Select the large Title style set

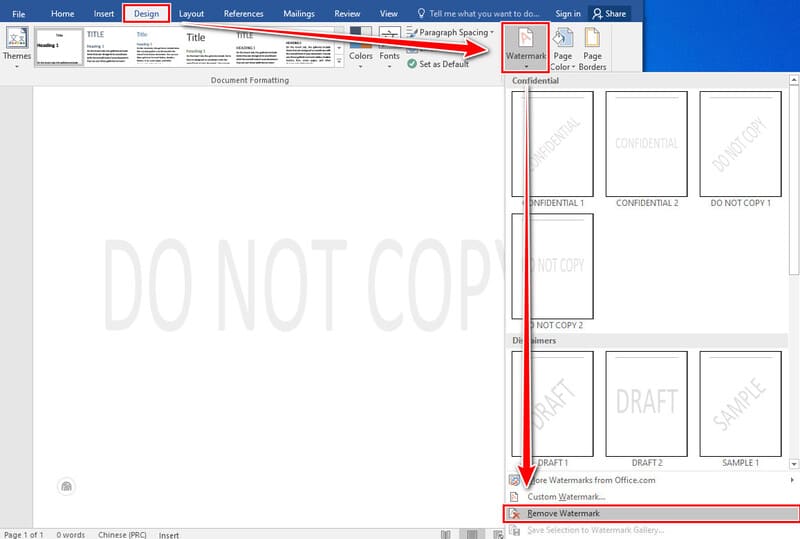pos(208,47)
